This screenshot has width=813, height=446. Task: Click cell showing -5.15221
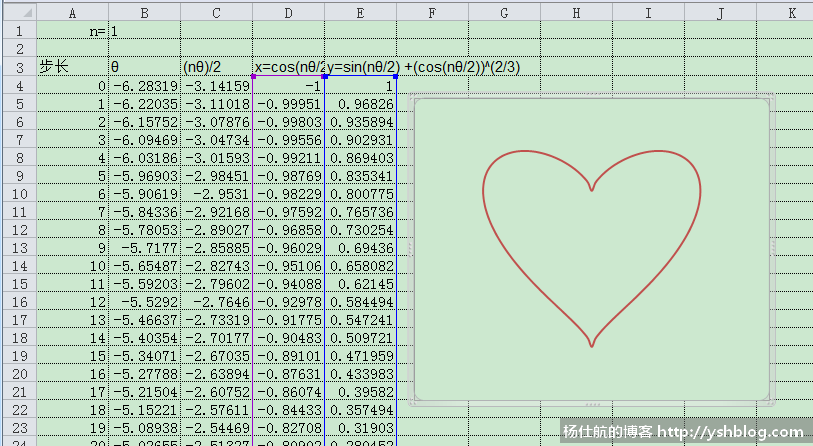pyautogui.click(x=145, y=410)
